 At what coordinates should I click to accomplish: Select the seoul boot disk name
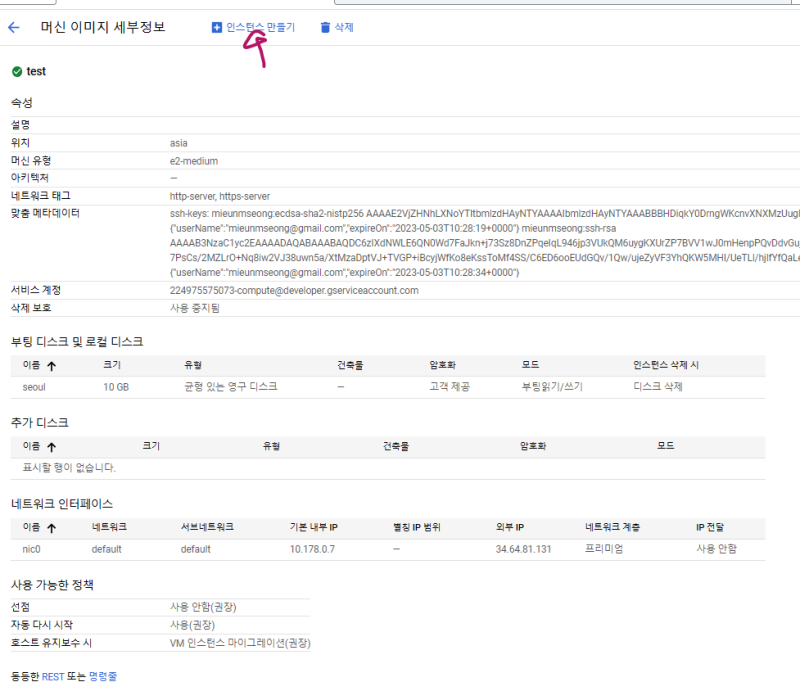coord(36,386)
